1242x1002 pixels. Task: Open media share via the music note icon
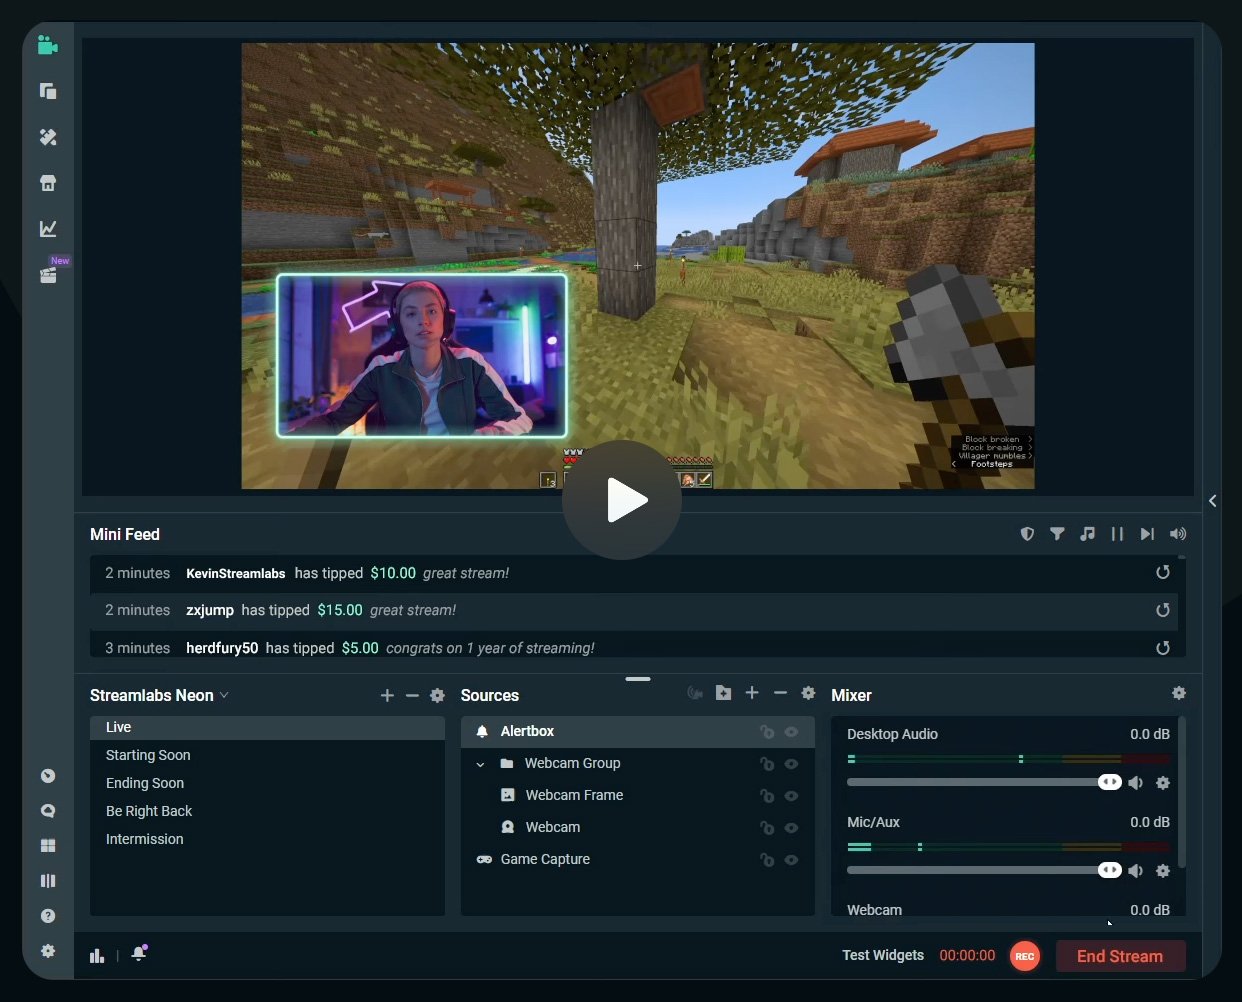tap(1088, 534)
